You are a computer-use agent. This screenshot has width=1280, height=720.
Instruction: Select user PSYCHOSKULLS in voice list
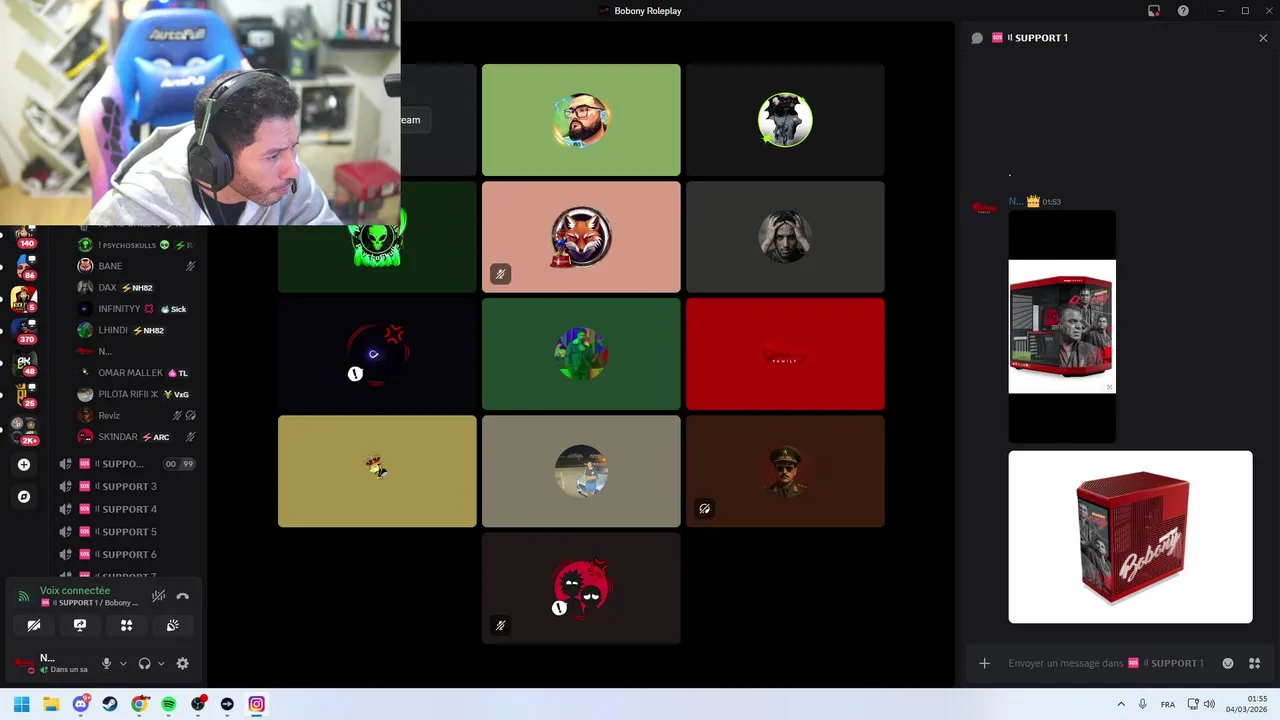point(136,245)
